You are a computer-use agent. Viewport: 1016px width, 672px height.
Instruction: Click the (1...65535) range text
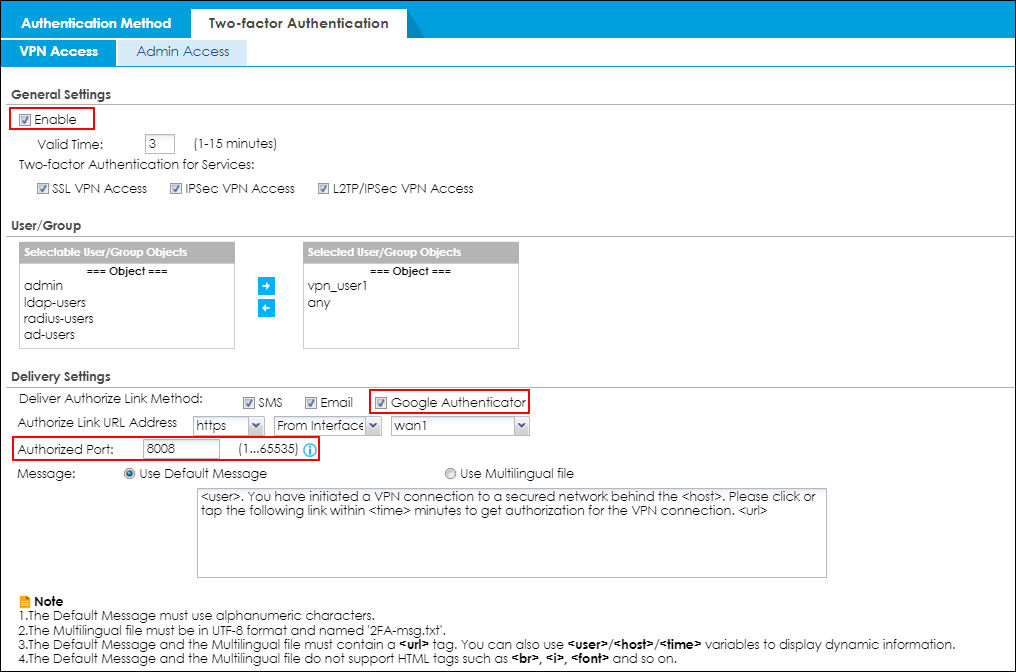pos(268,449)
